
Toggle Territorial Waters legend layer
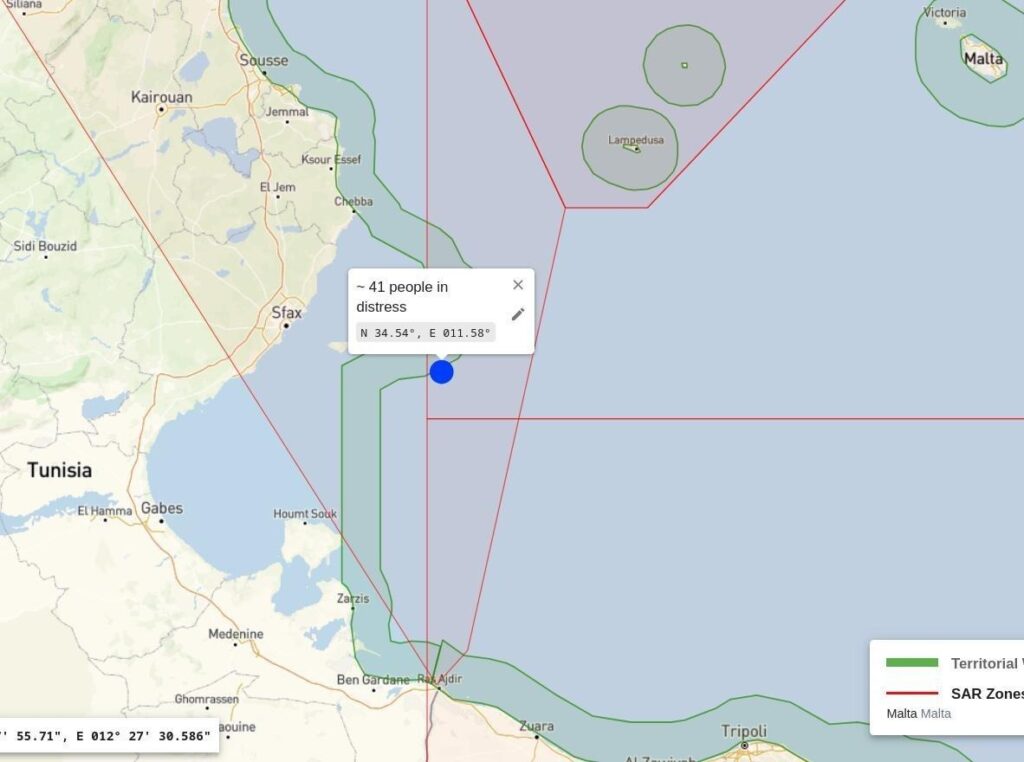coord(986,663)
